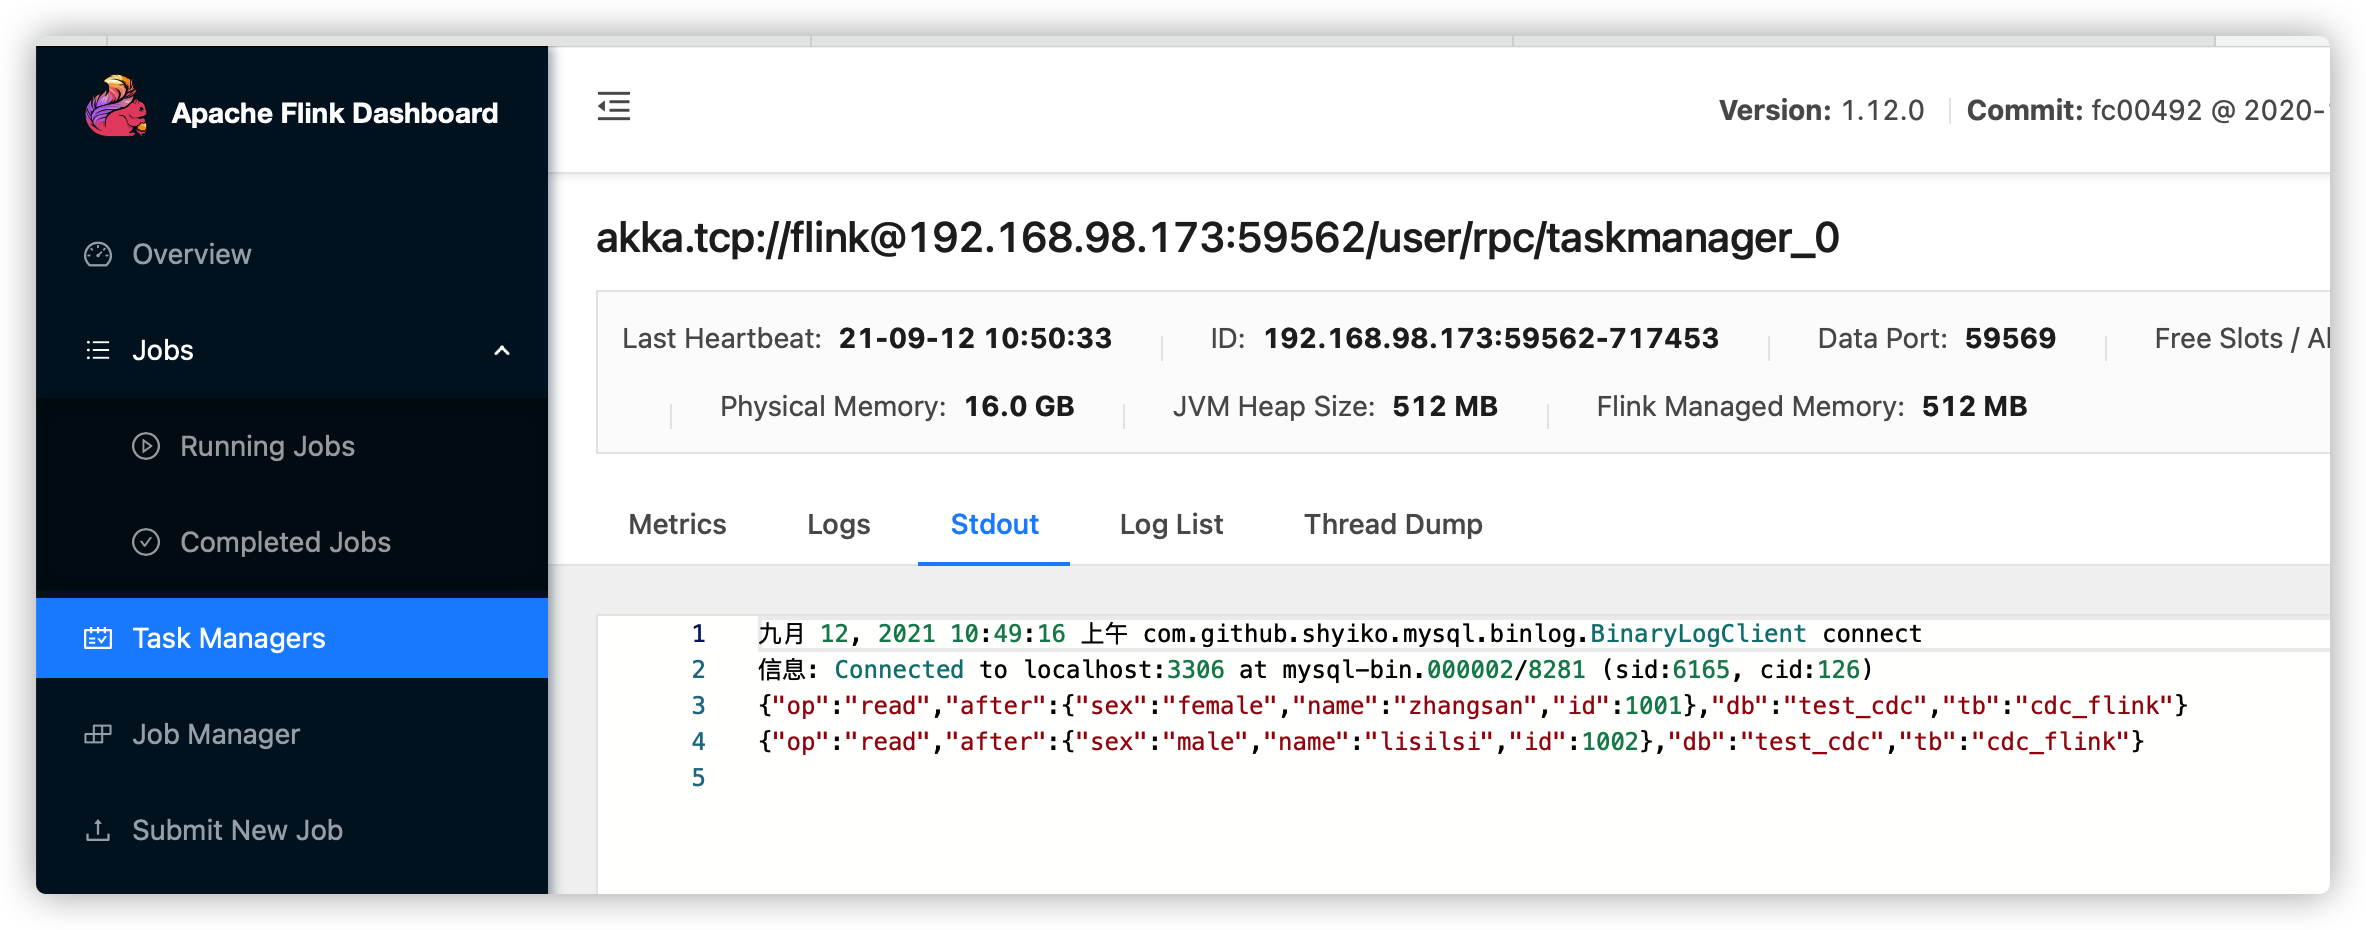Click the Apache Flink Dashboard title
The height and width of the screenshot is (930, 2366).
pos(335,113)
